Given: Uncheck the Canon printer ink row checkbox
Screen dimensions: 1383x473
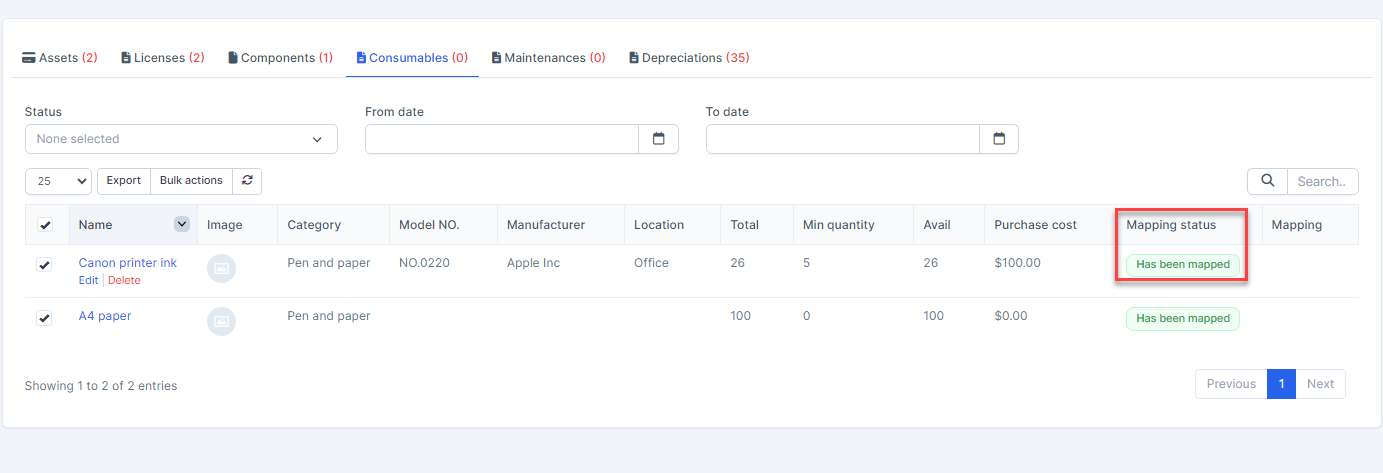Looking at the screenshot, I should [x=44, y=265].
